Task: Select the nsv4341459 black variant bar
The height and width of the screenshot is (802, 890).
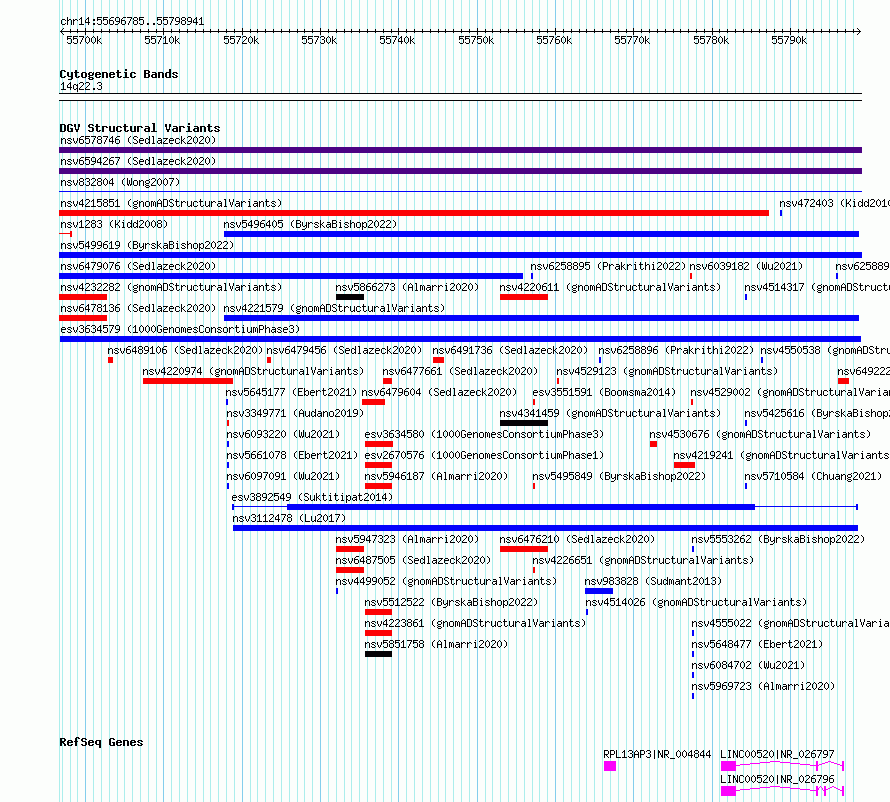Action: click(x=524, y=423)
